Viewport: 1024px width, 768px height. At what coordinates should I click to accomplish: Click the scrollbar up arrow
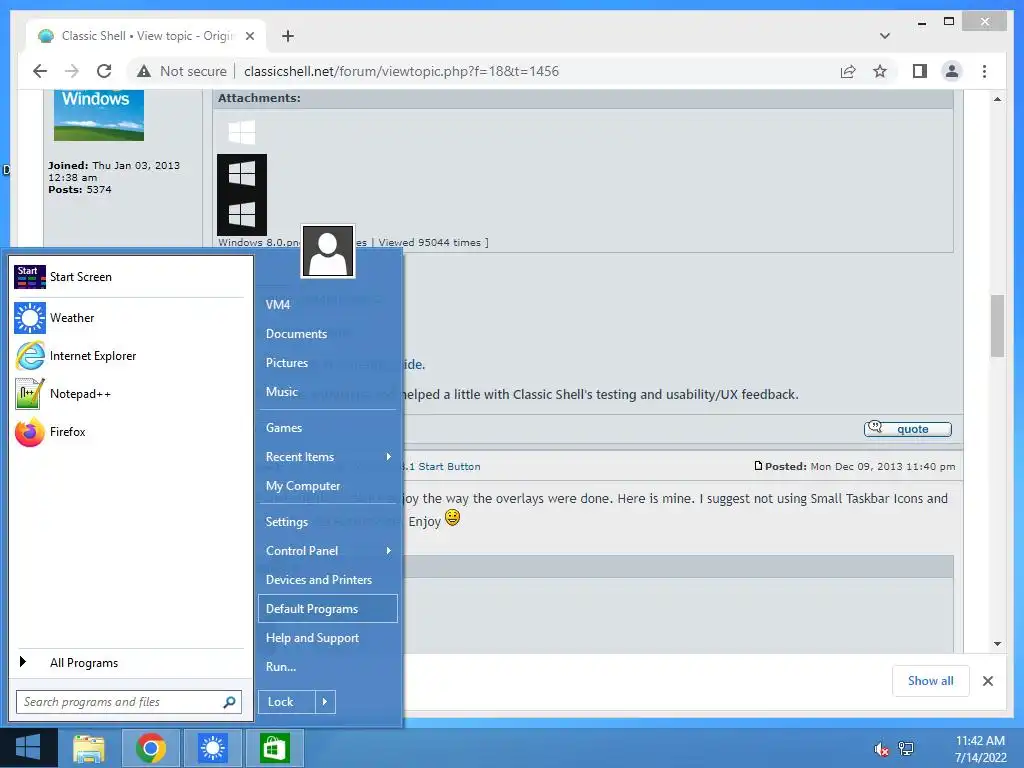click(x=997, y=99)
